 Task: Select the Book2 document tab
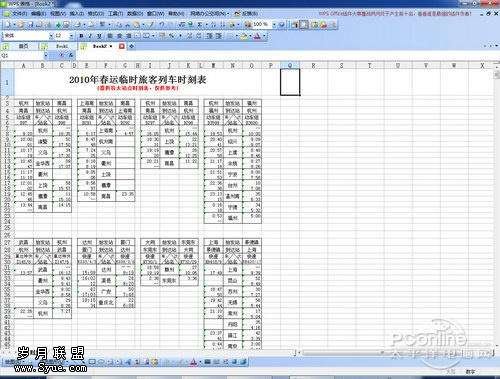point(99,46)
